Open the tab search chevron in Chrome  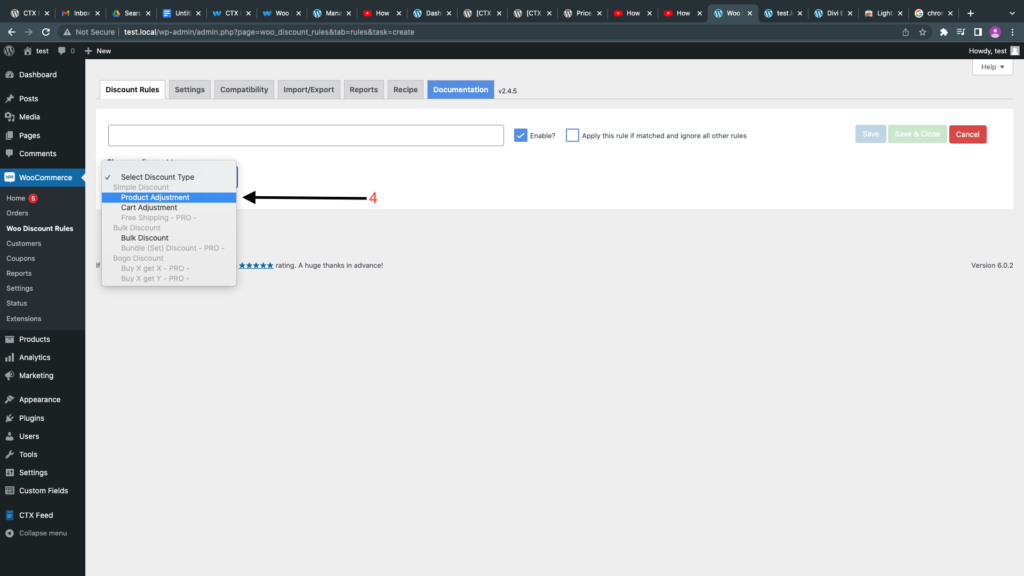coord(1012,13)
